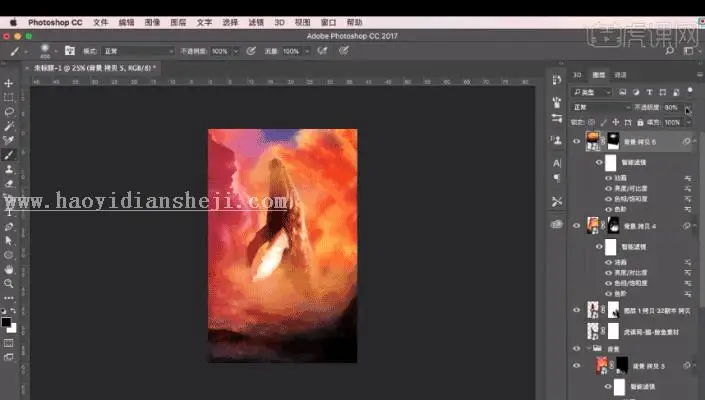Open the extra tools ellipsis button
The width and height of the screenshot is (705, 400).
[x=9, y=298]
